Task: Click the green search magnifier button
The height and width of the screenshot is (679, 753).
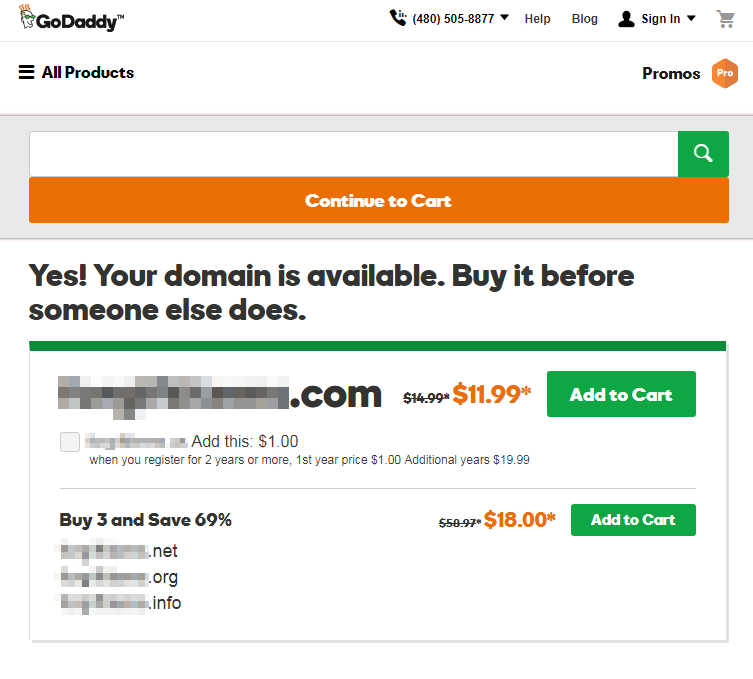Action: tap(703, 153)
